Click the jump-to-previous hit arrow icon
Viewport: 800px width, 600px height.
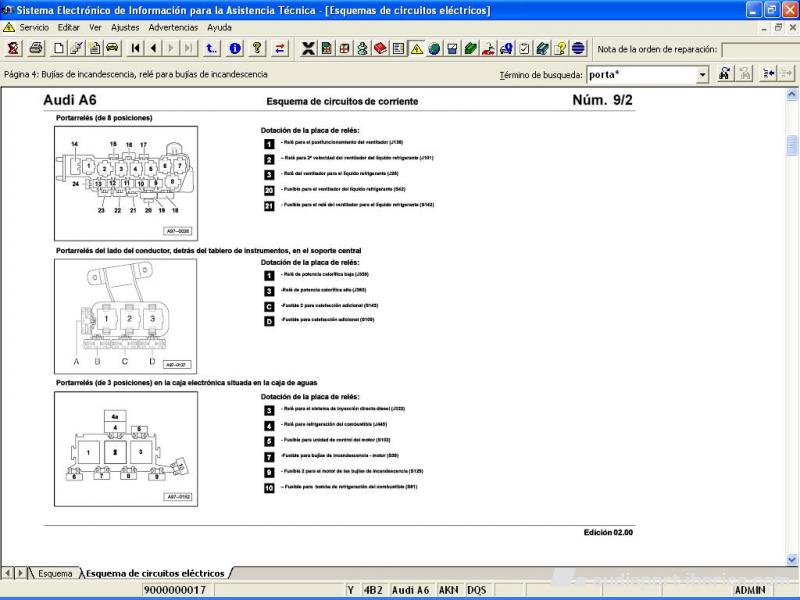tap(768, 74)
